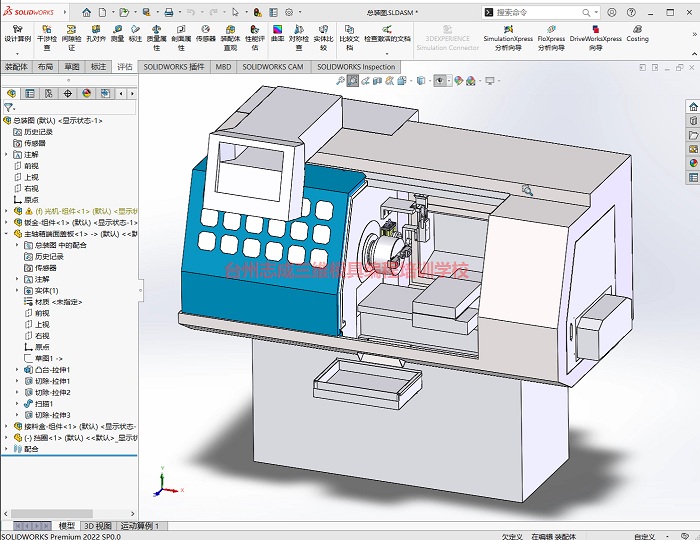This screenshot has height=540, width=700.
Task: Open the SOLIDWORKS Home icon in title bar
Action: (x=87, y=12)
